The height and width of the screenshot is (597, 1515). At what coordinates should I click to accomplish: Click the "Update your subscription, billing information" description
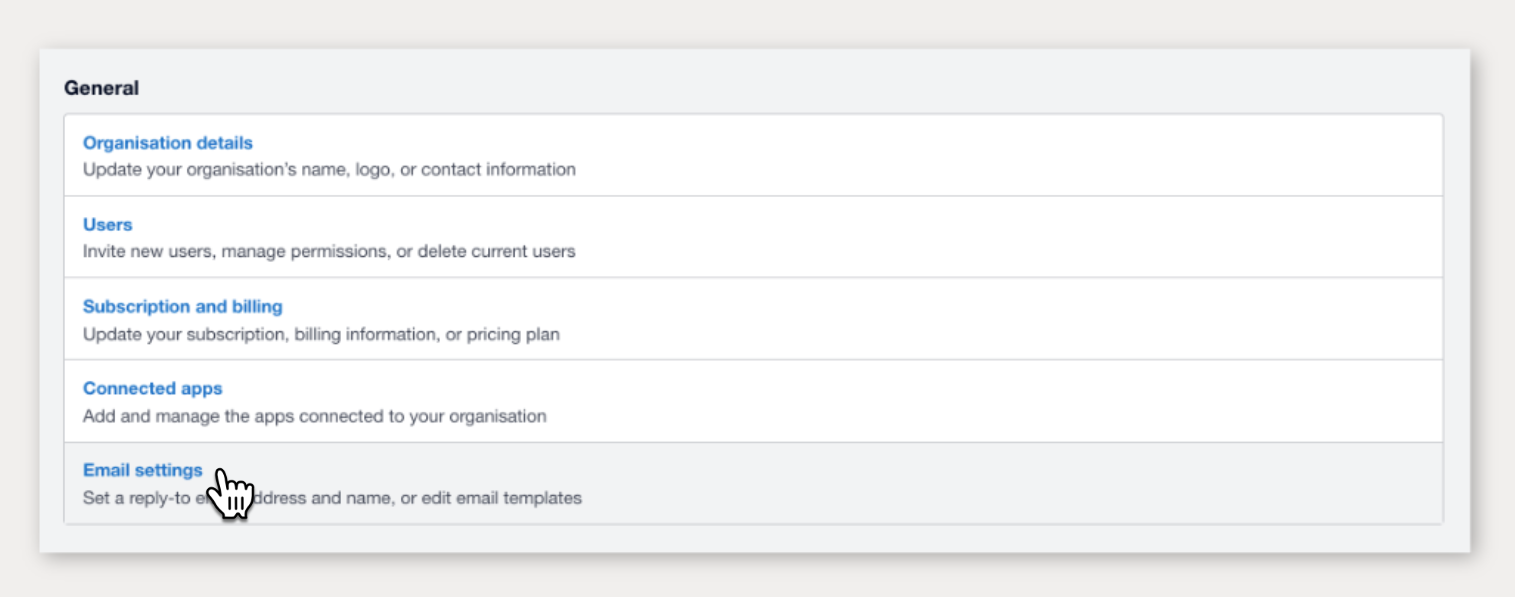tap(260, 334)
